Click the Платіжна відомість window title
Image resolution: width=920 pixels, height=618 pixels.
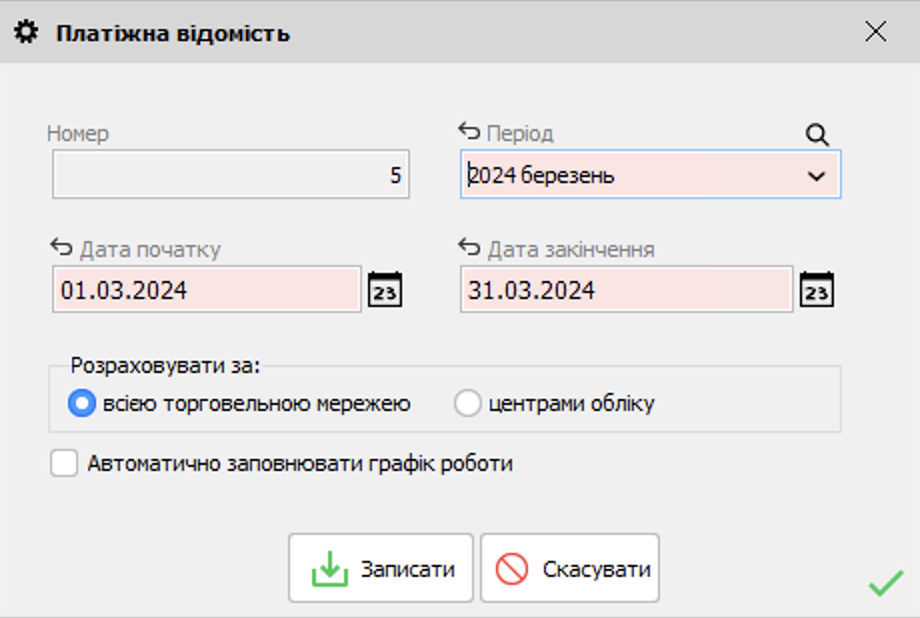click(173, 33)
